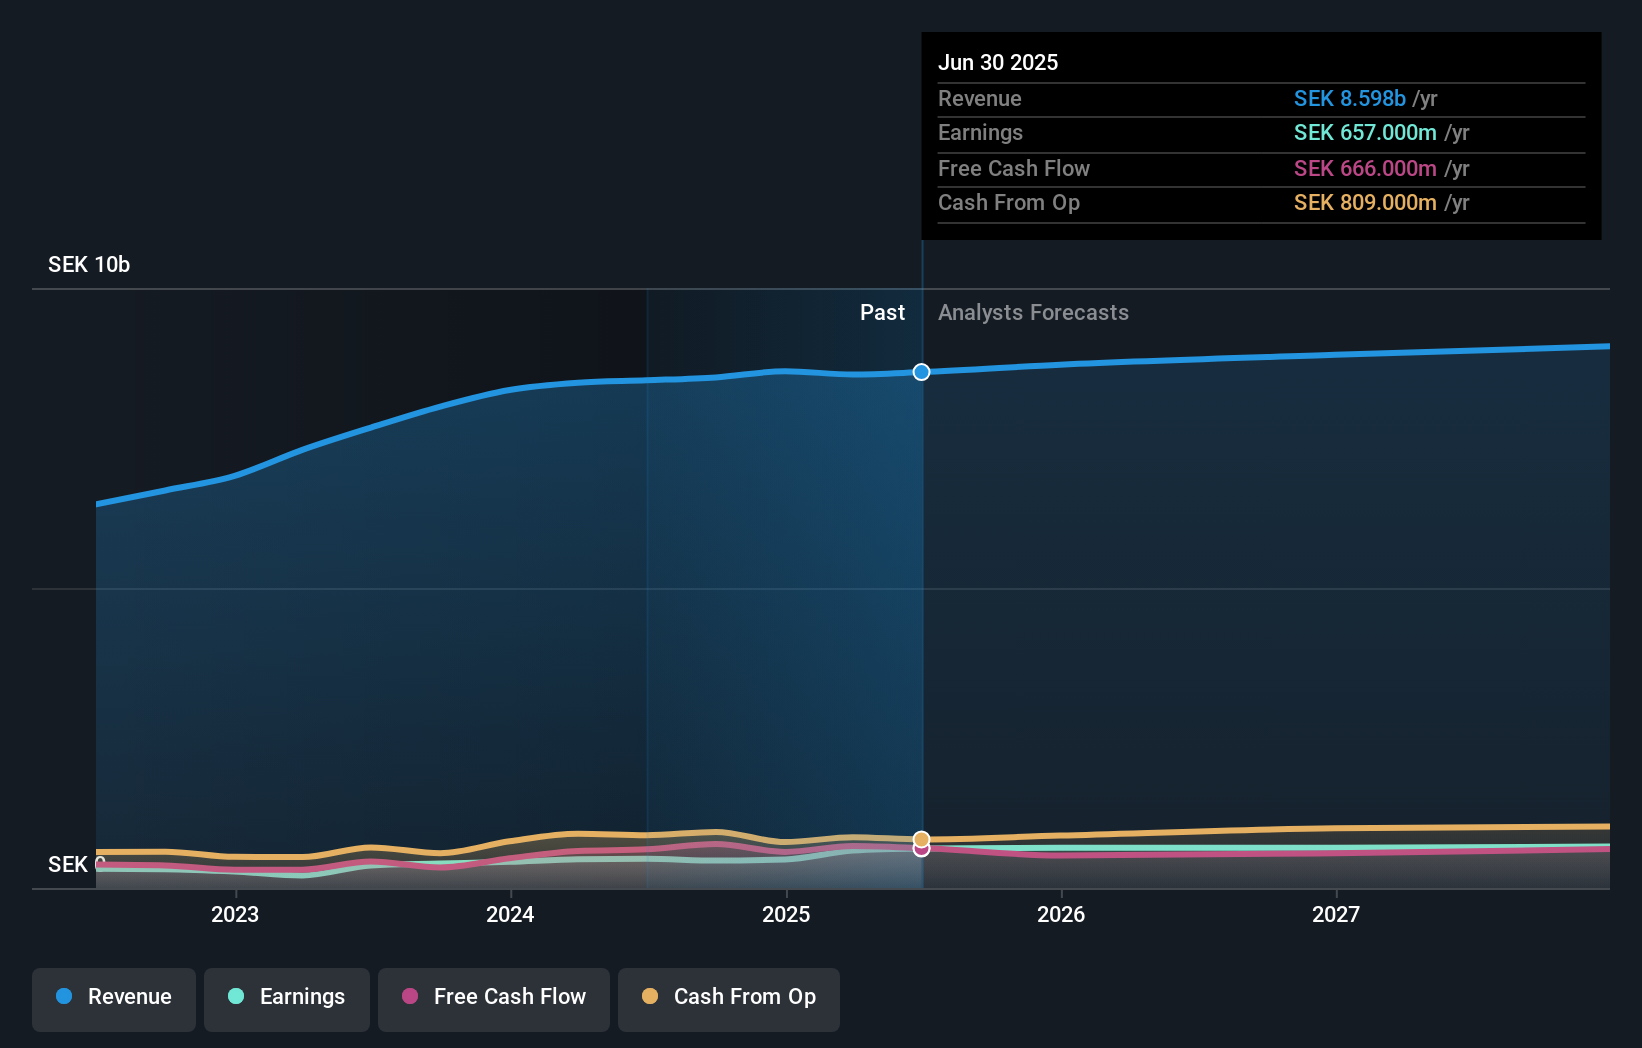
Task: Toggle the Earnings series legend button
Action: pyautogui.click(x=287, y=999)
